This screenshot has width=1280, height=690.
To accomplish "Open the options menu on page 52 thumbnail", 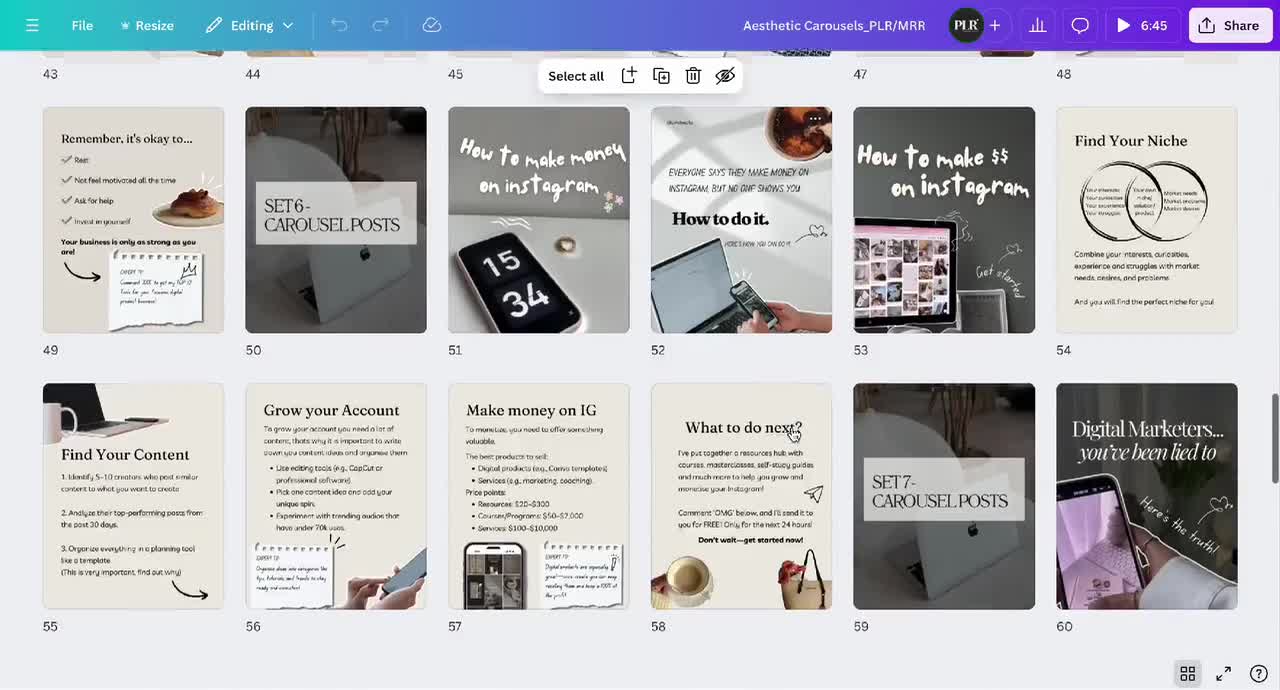I will click(x=816, y=118).
